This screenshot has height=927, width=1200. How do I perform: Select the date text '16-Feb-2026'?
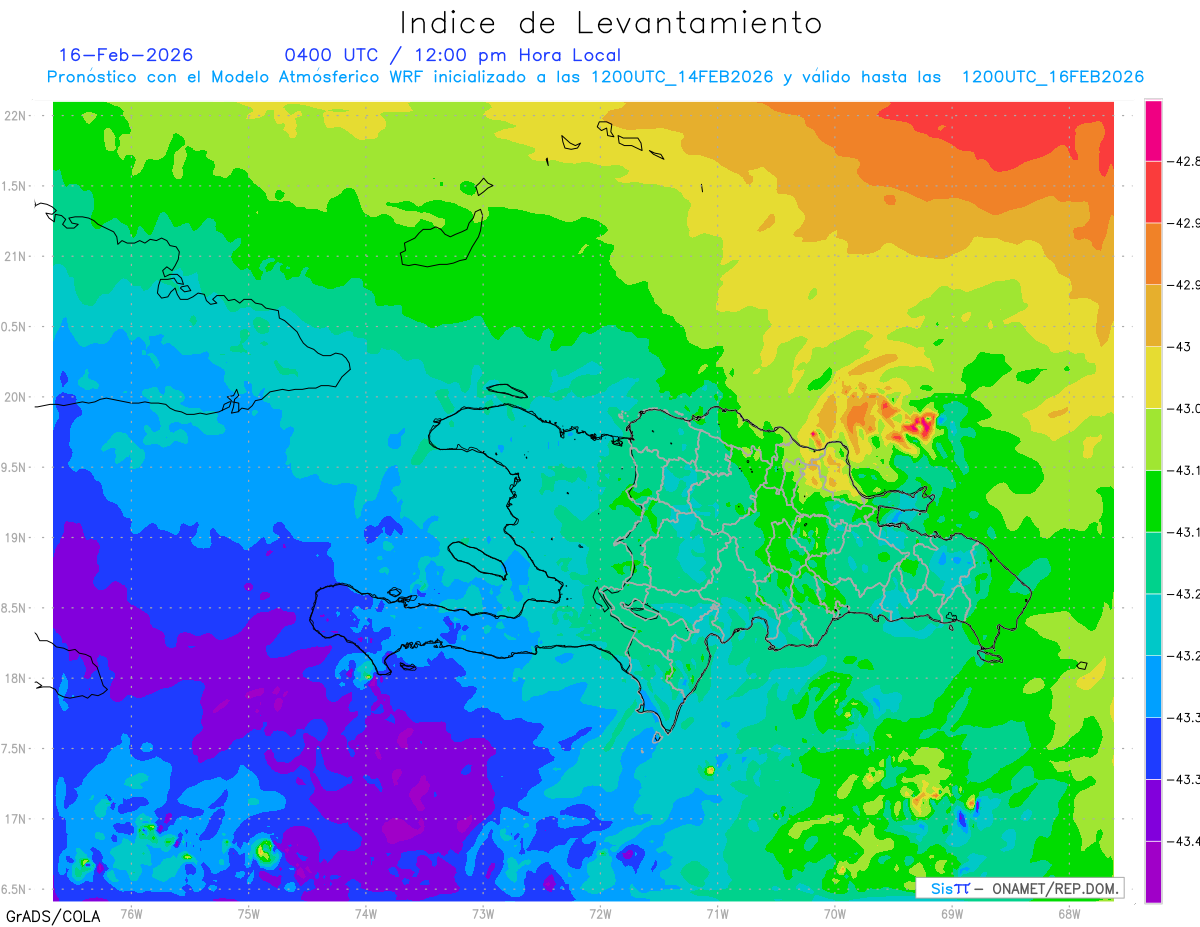(126, 55)
